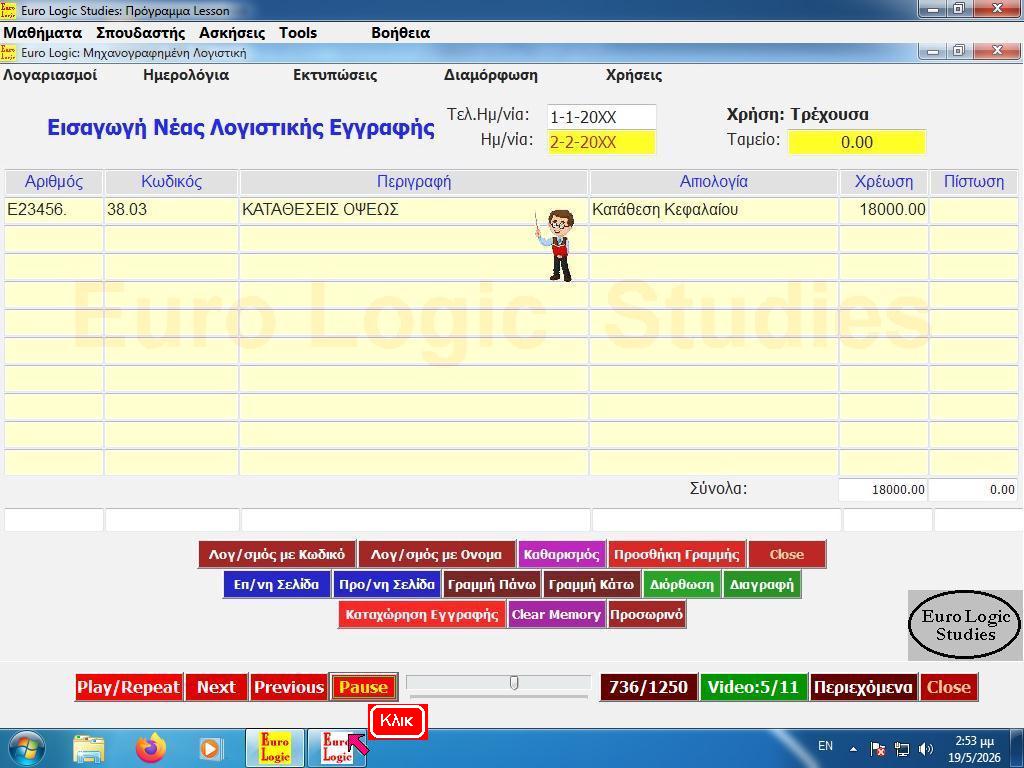Open File Explorer from taskbar
The height and width of the screenshot is (768, 1024).
[x=88, y=749]
